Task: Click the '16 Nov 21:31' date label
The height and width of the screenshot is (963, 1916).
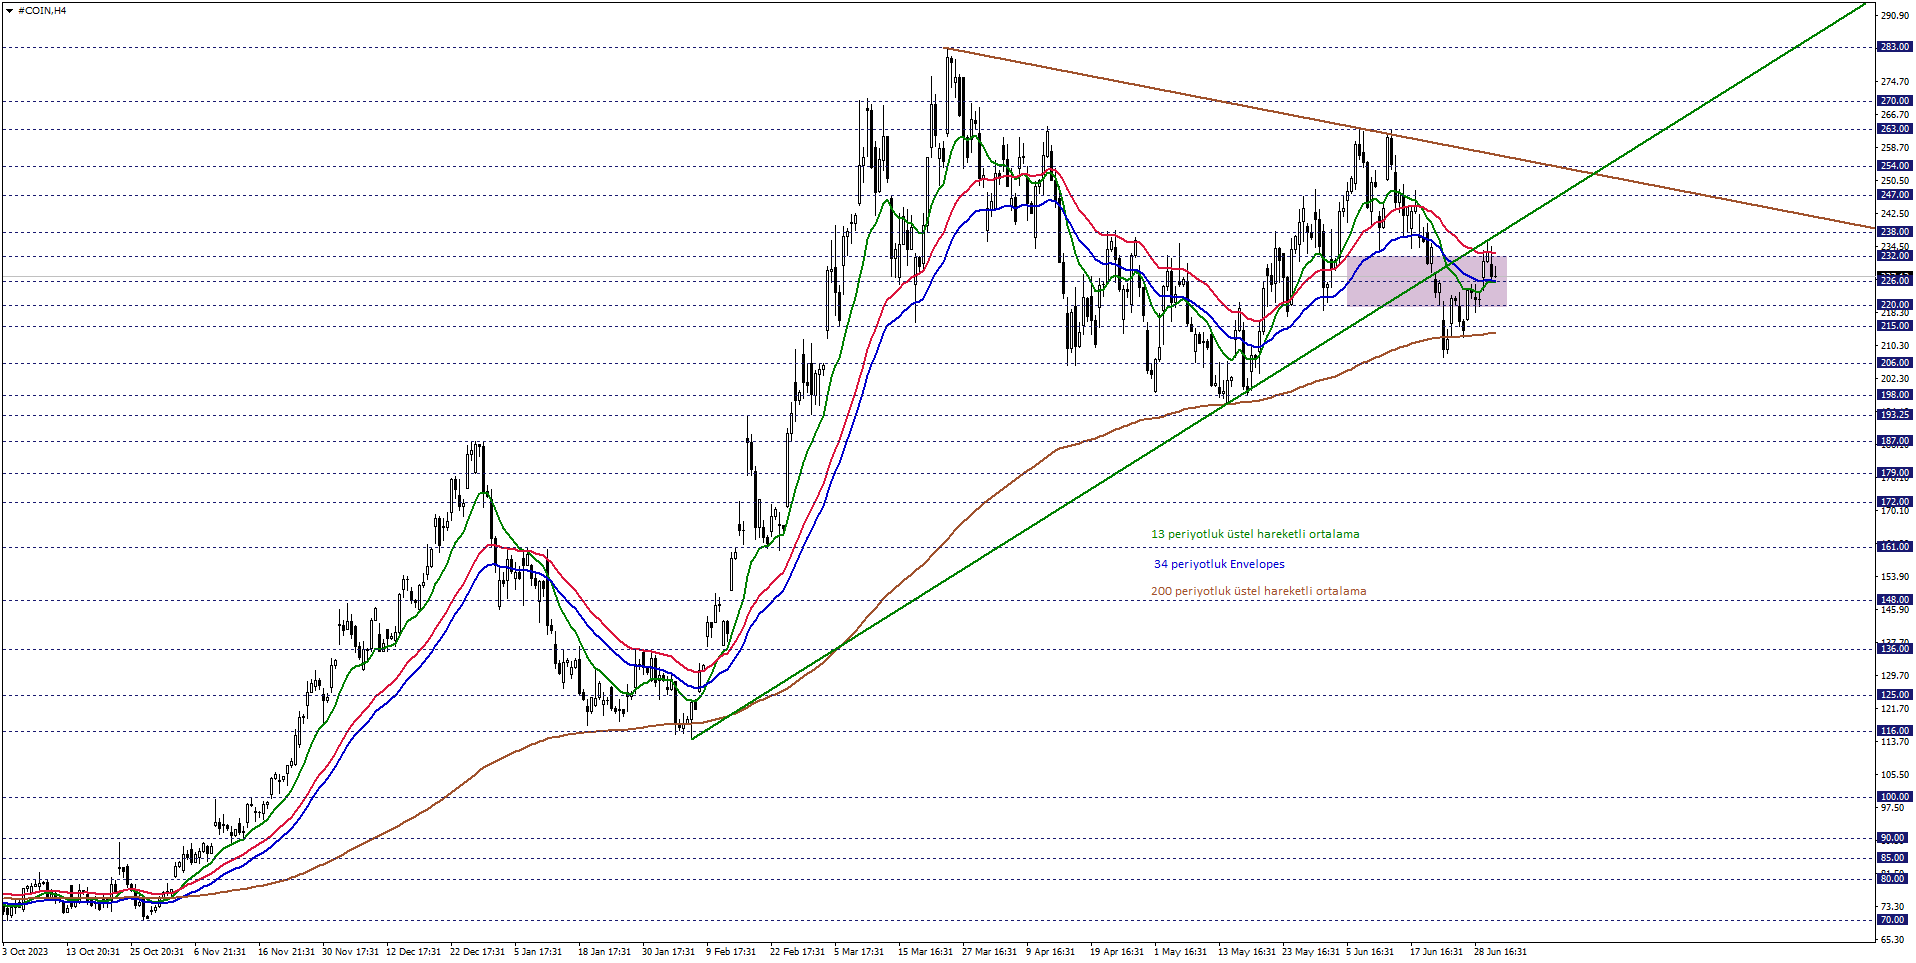Action: pyautogui.click(x=285, y=952)
